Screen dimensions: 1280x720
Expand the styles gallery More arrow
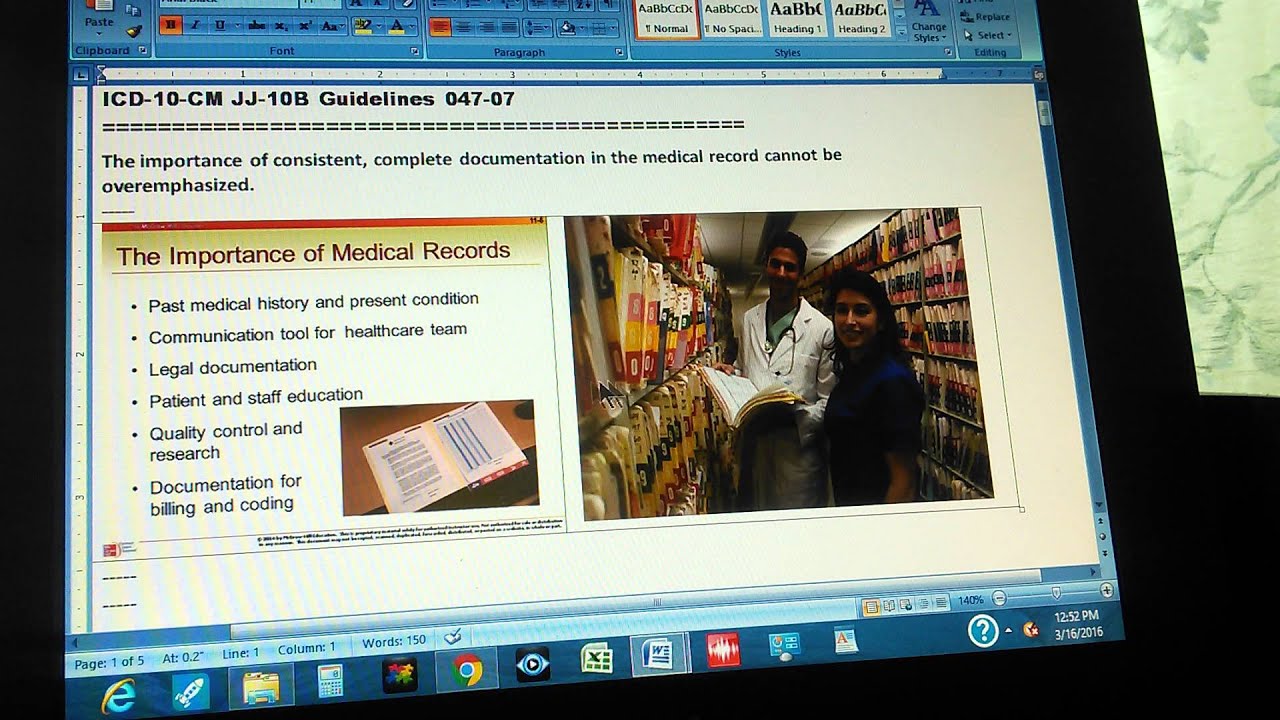click(x=900, y=32)
